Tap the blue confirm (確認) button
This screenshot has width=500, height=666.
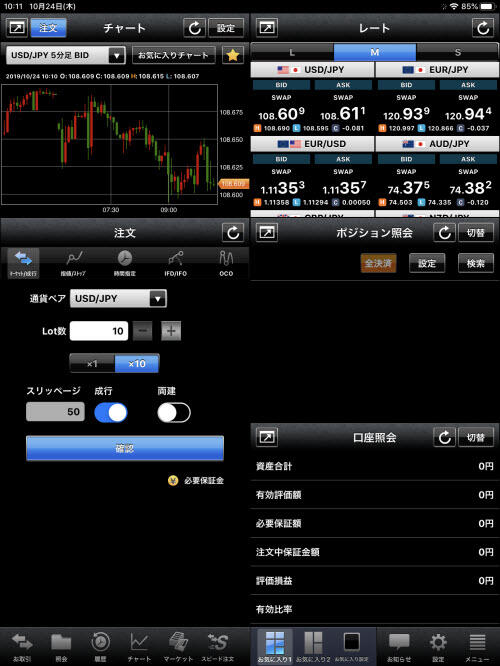click(125, 448)
